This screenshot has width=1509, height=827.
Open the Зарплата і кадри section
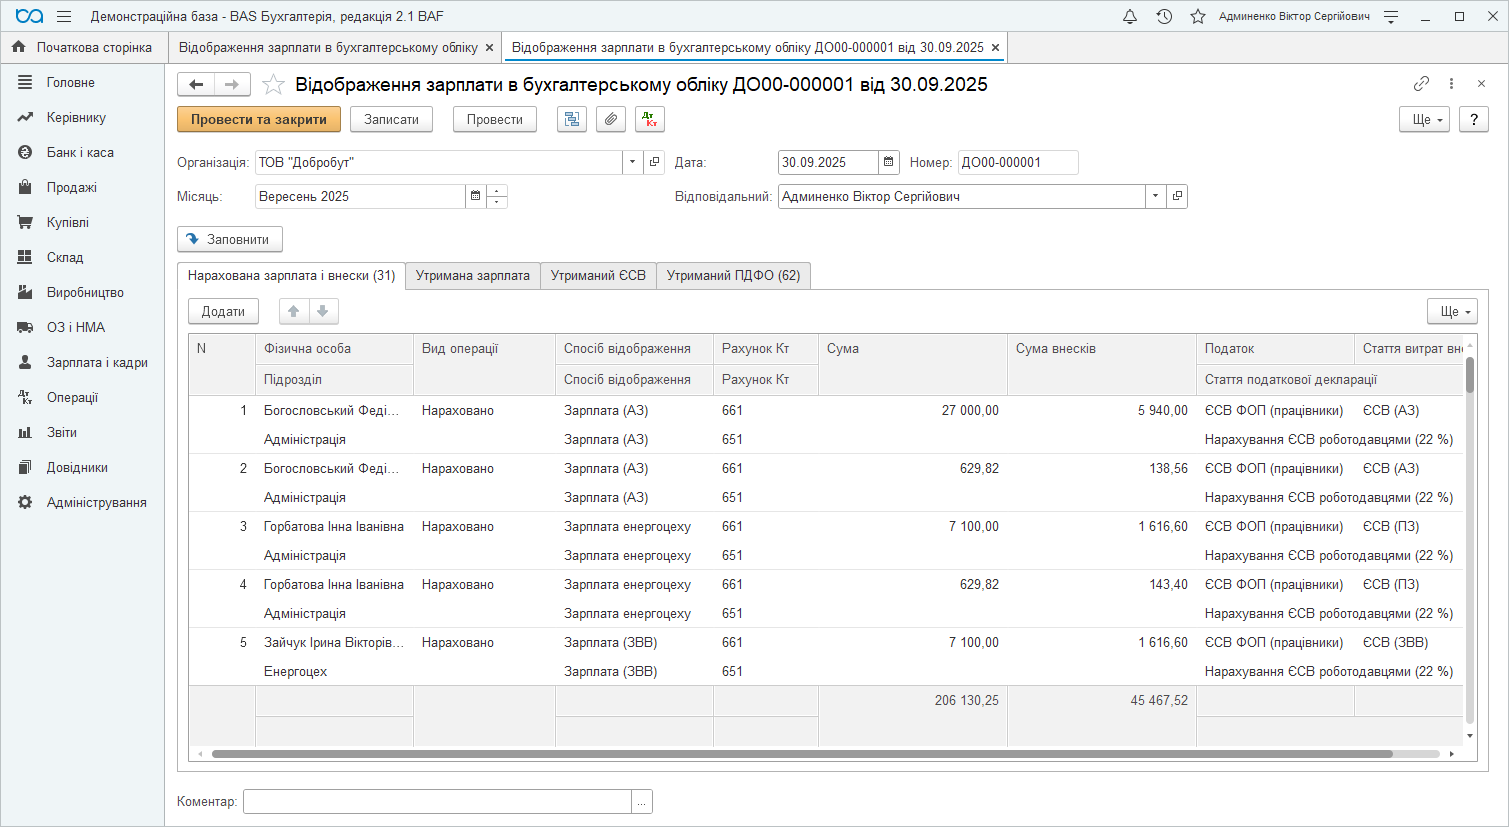point(97,362)
